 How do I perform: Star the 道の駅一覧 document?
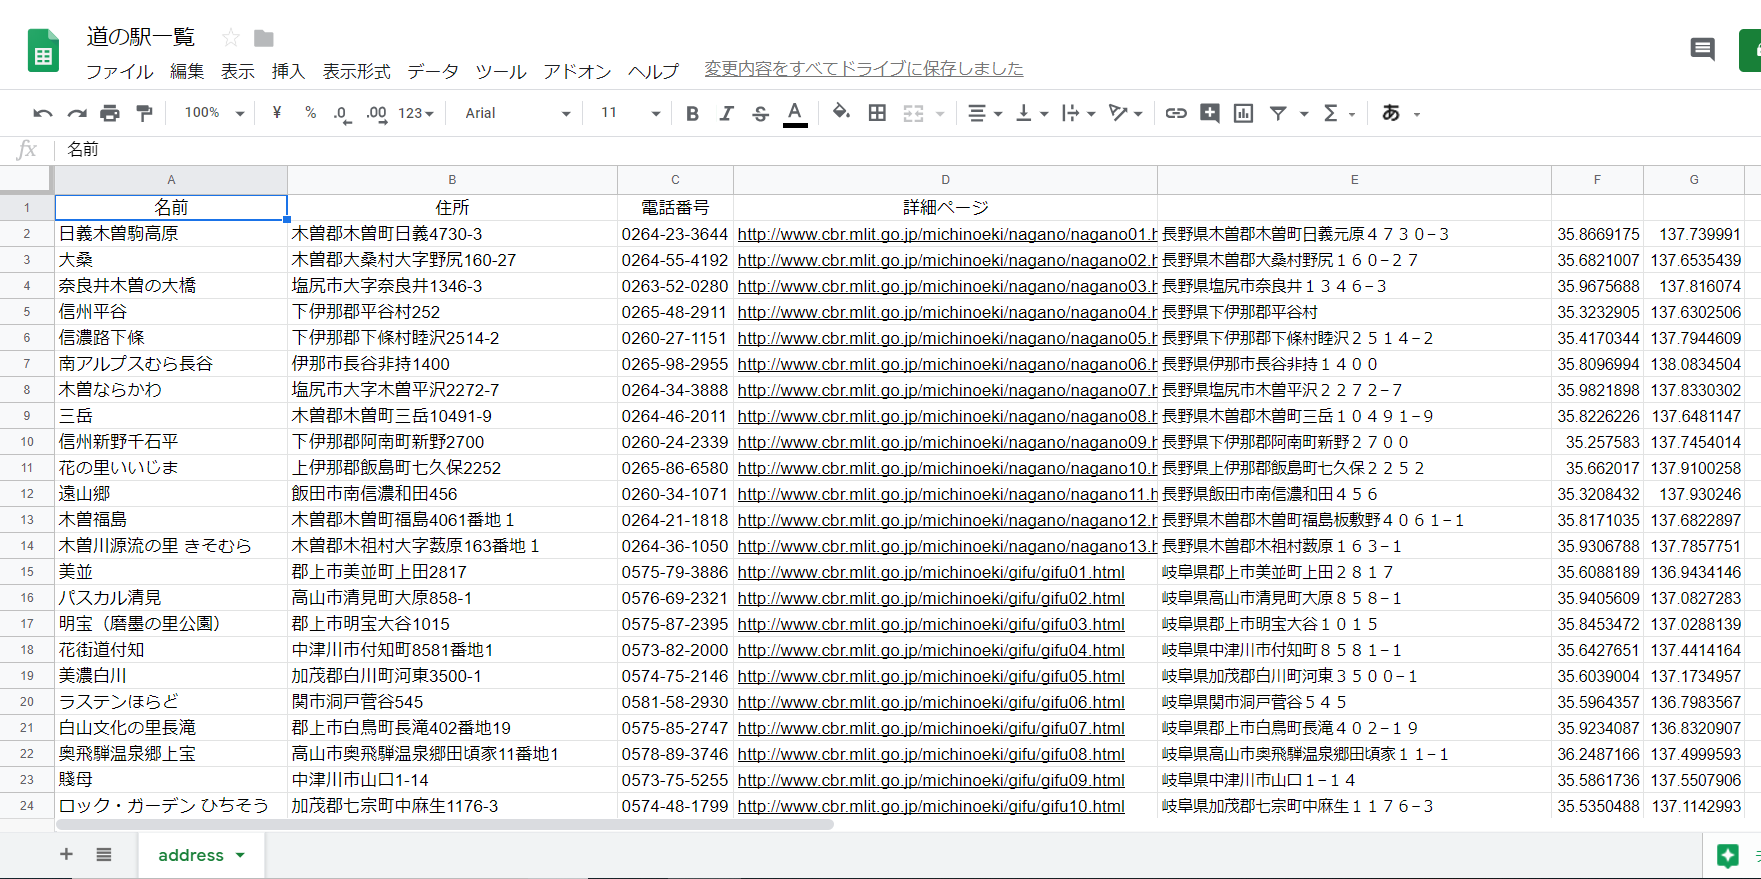coord(231,38)
